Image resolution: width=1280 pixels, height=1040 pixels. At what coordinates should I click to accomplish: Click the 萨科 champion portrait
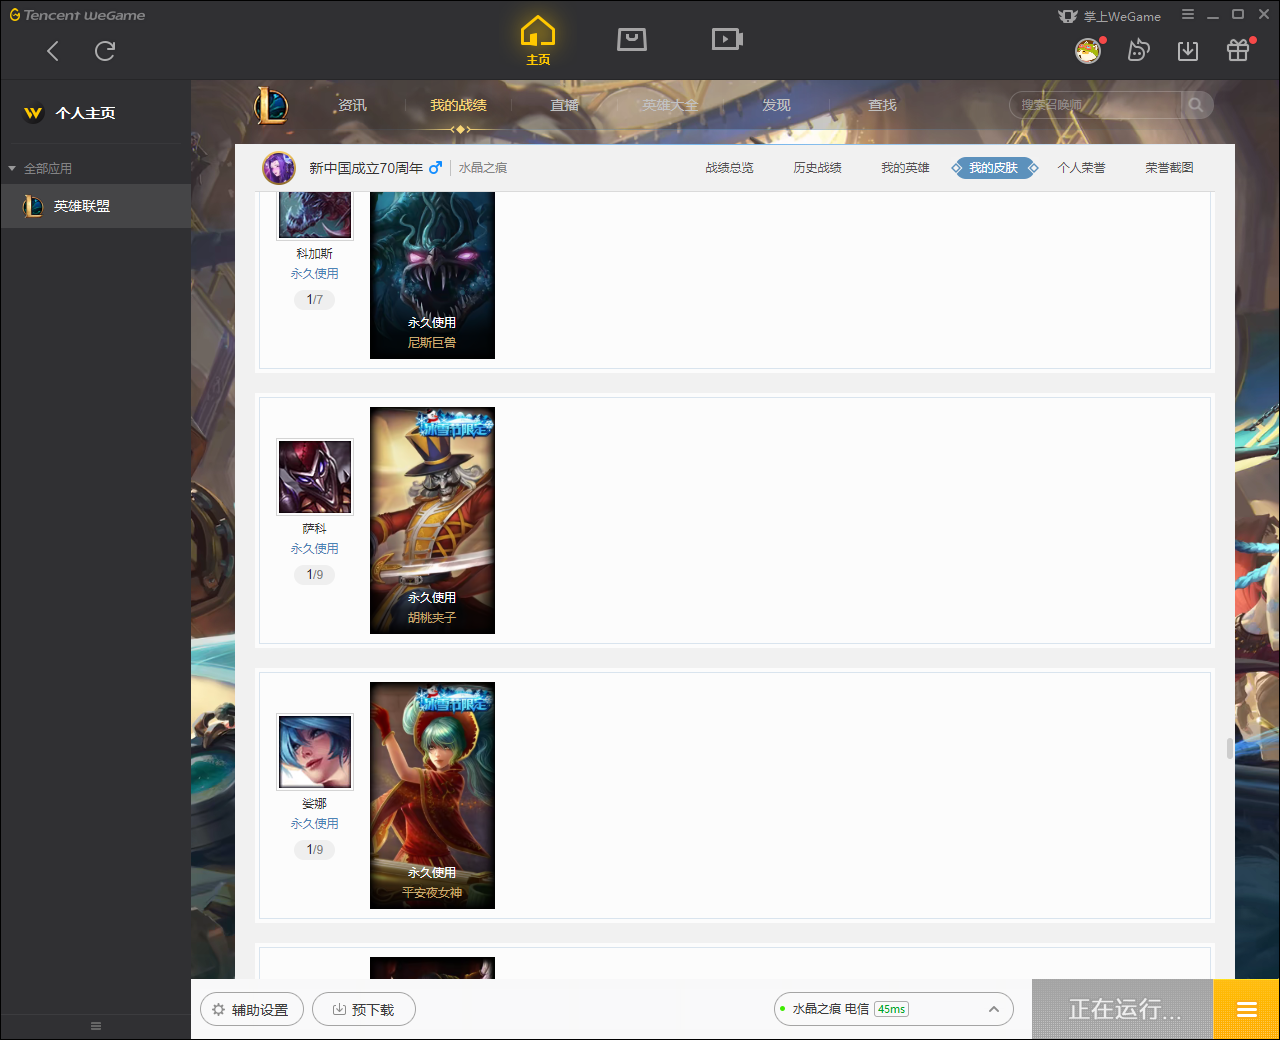pos(315,477)
